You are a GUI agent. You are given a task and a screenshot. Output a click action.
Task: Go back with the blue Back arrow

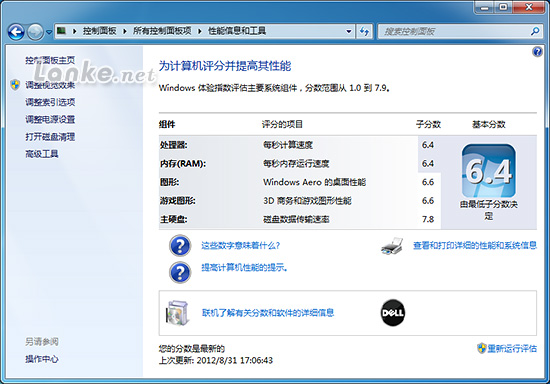(16, 32)
